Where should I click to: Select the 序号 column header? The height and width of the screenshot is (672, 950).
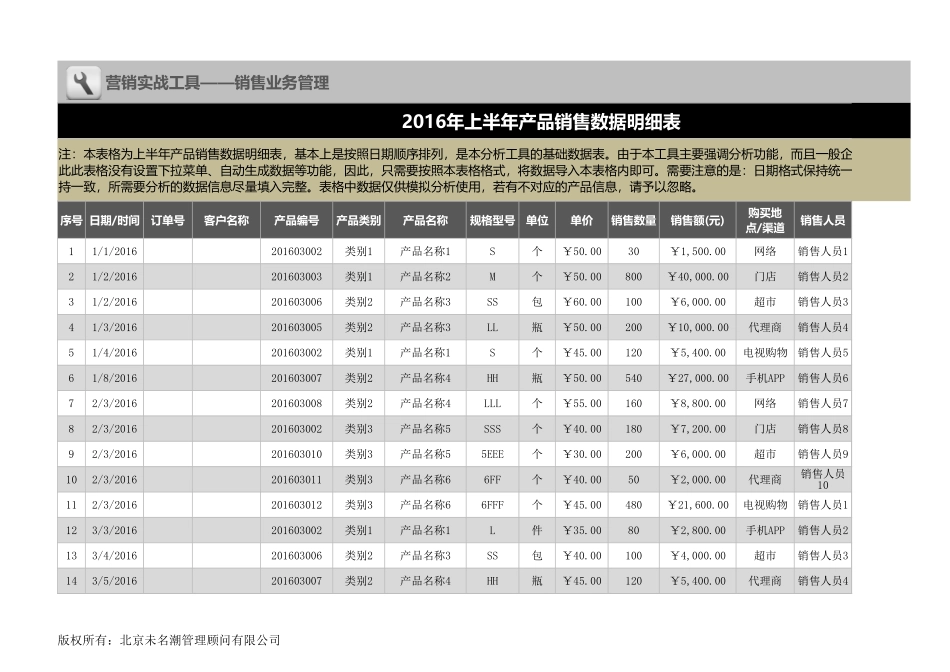[70, 221]
